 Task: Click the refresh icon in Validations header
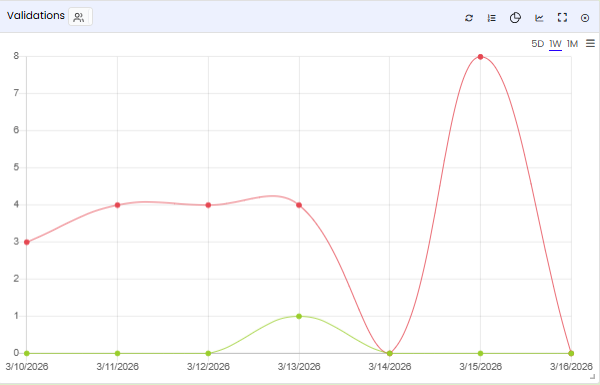(x=469, y=18)
